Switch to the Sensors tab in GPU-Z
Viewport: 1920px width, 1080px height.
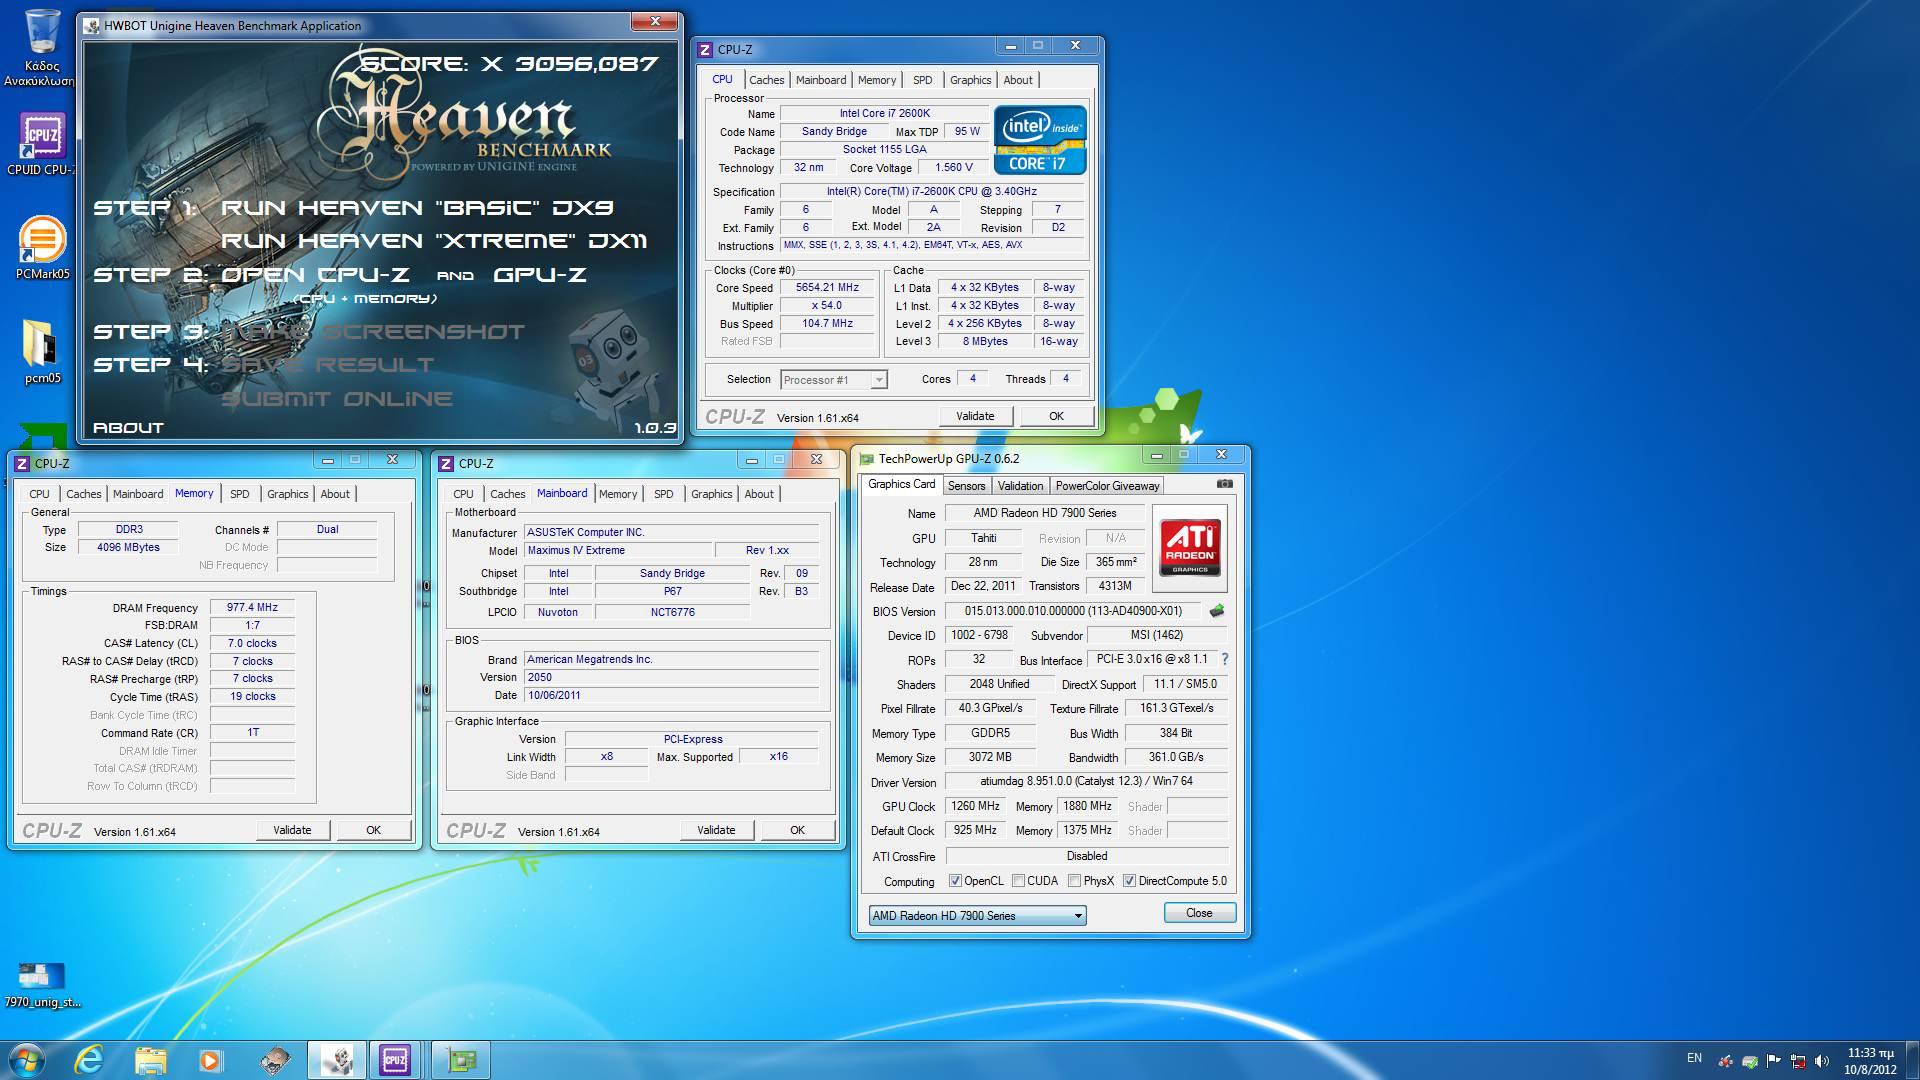pyautogui.click(x=966, y=485)
